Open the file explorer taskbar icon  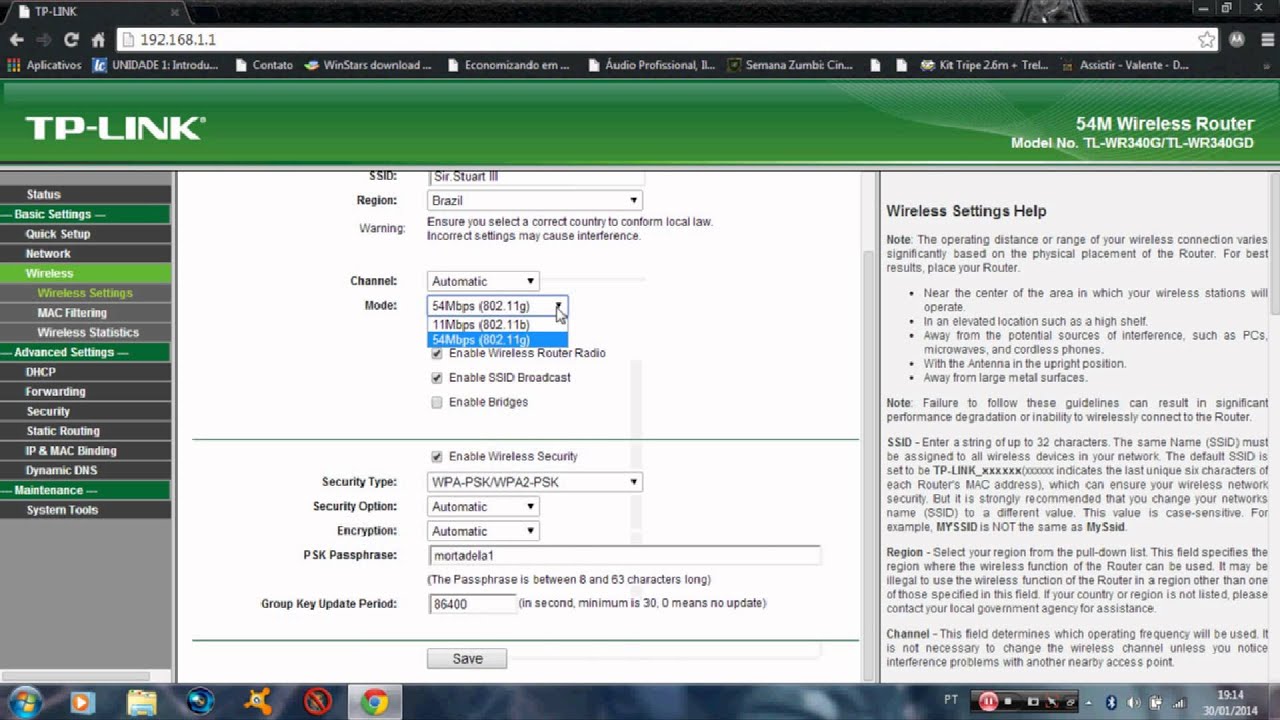[x=141, y=702]
